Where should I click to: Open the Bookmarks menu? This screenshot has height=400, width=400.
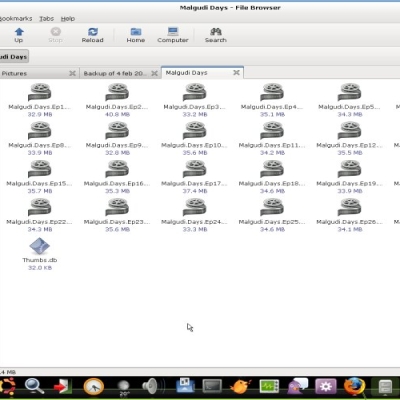tap(15, 19)
